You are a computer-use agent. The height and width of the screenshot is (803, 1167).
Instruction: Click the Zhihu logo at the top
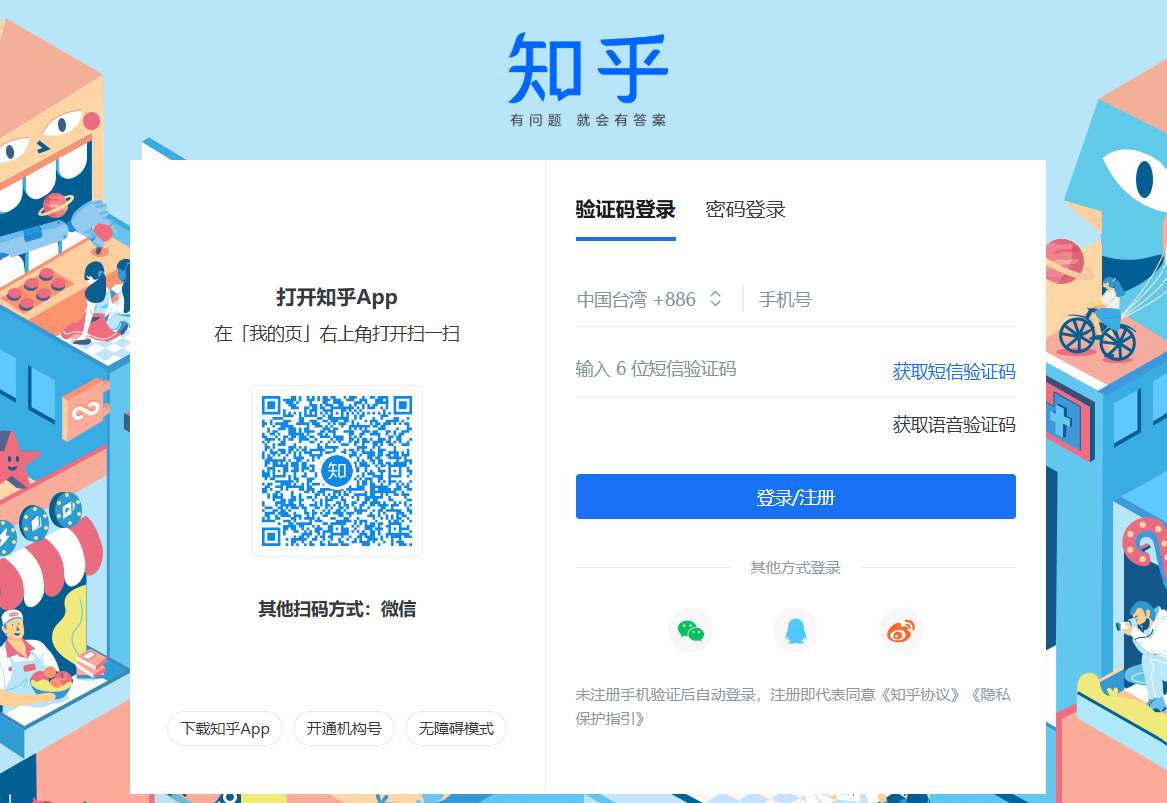(588, 68)
